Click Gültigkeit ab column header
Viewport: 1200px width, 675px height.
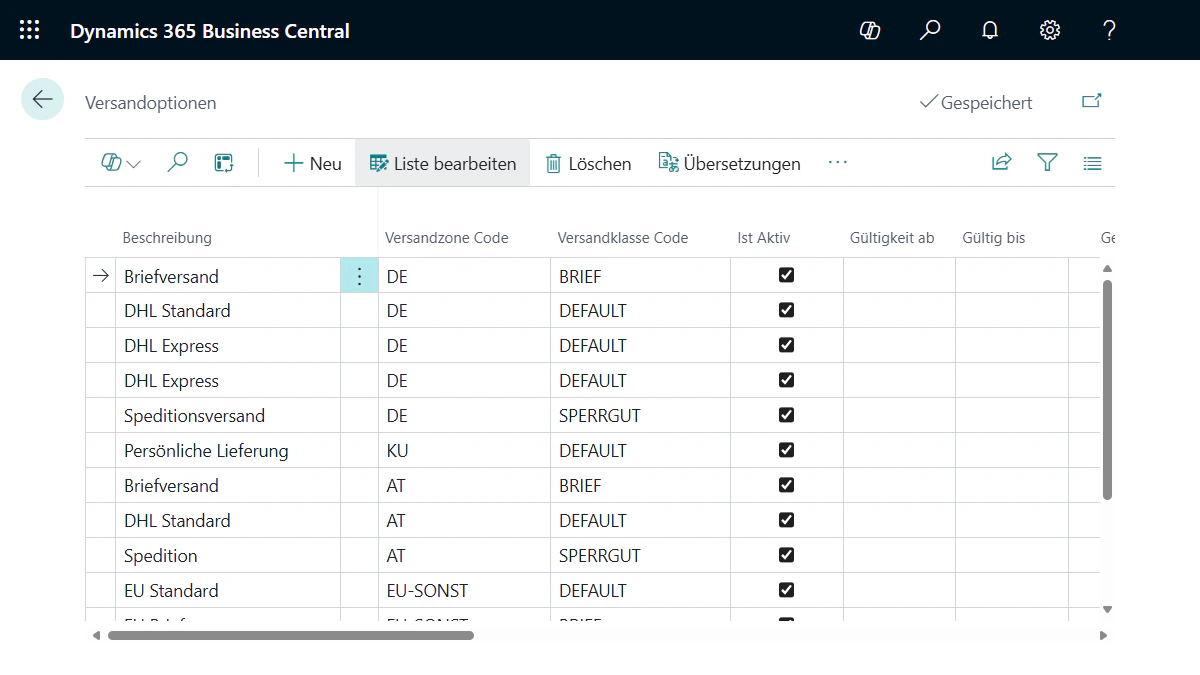[x=892, y=238]
